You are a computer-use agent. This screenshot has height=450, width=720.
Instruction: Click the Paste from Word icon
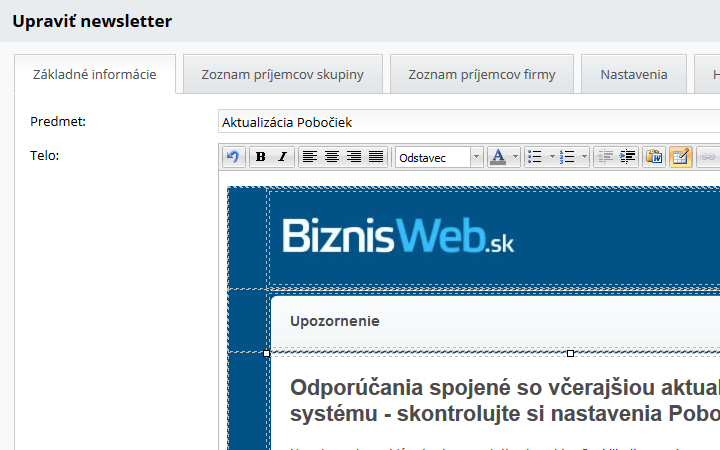655,157
